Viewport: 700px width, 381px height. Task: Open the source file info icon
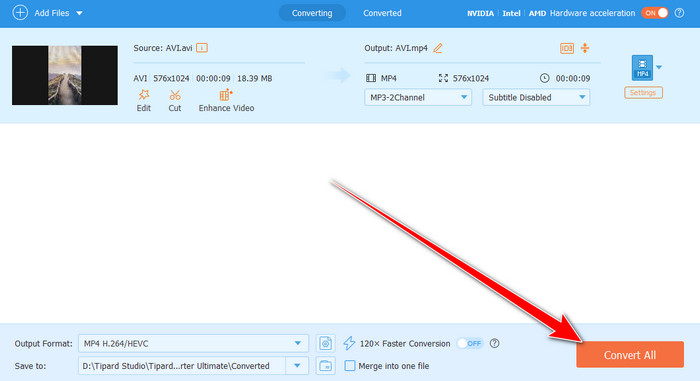(x=202, y=48)
